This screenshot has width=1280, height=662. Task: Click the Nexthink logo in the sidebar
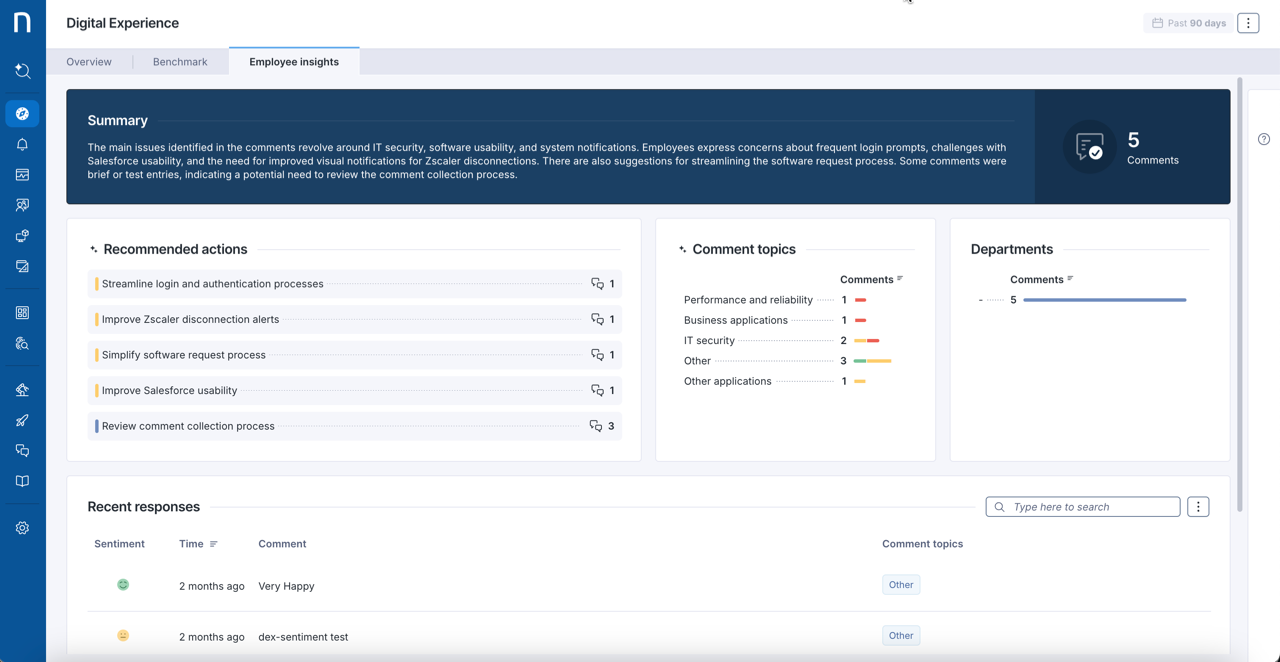point(22,22)
